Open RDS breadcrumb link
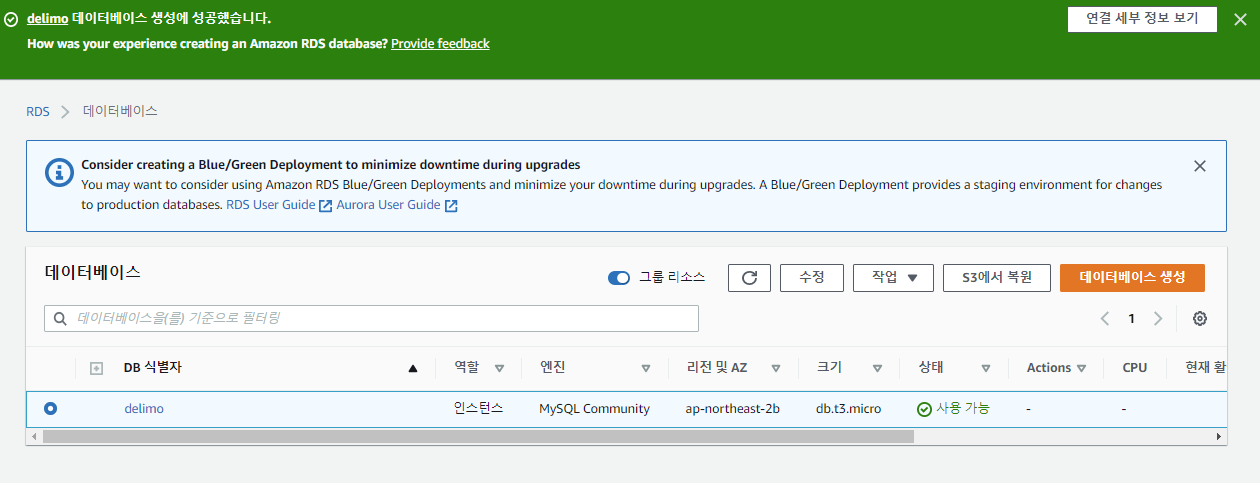 pos(38,111)
